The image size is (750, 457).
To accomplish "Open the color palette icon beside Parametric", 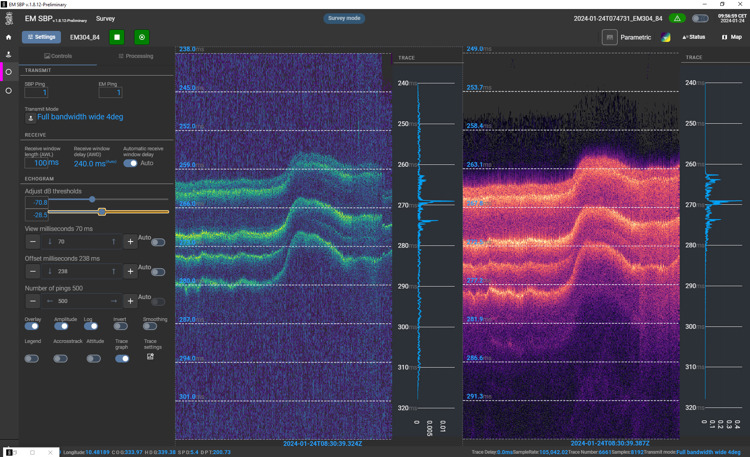I will pos(666,37).
